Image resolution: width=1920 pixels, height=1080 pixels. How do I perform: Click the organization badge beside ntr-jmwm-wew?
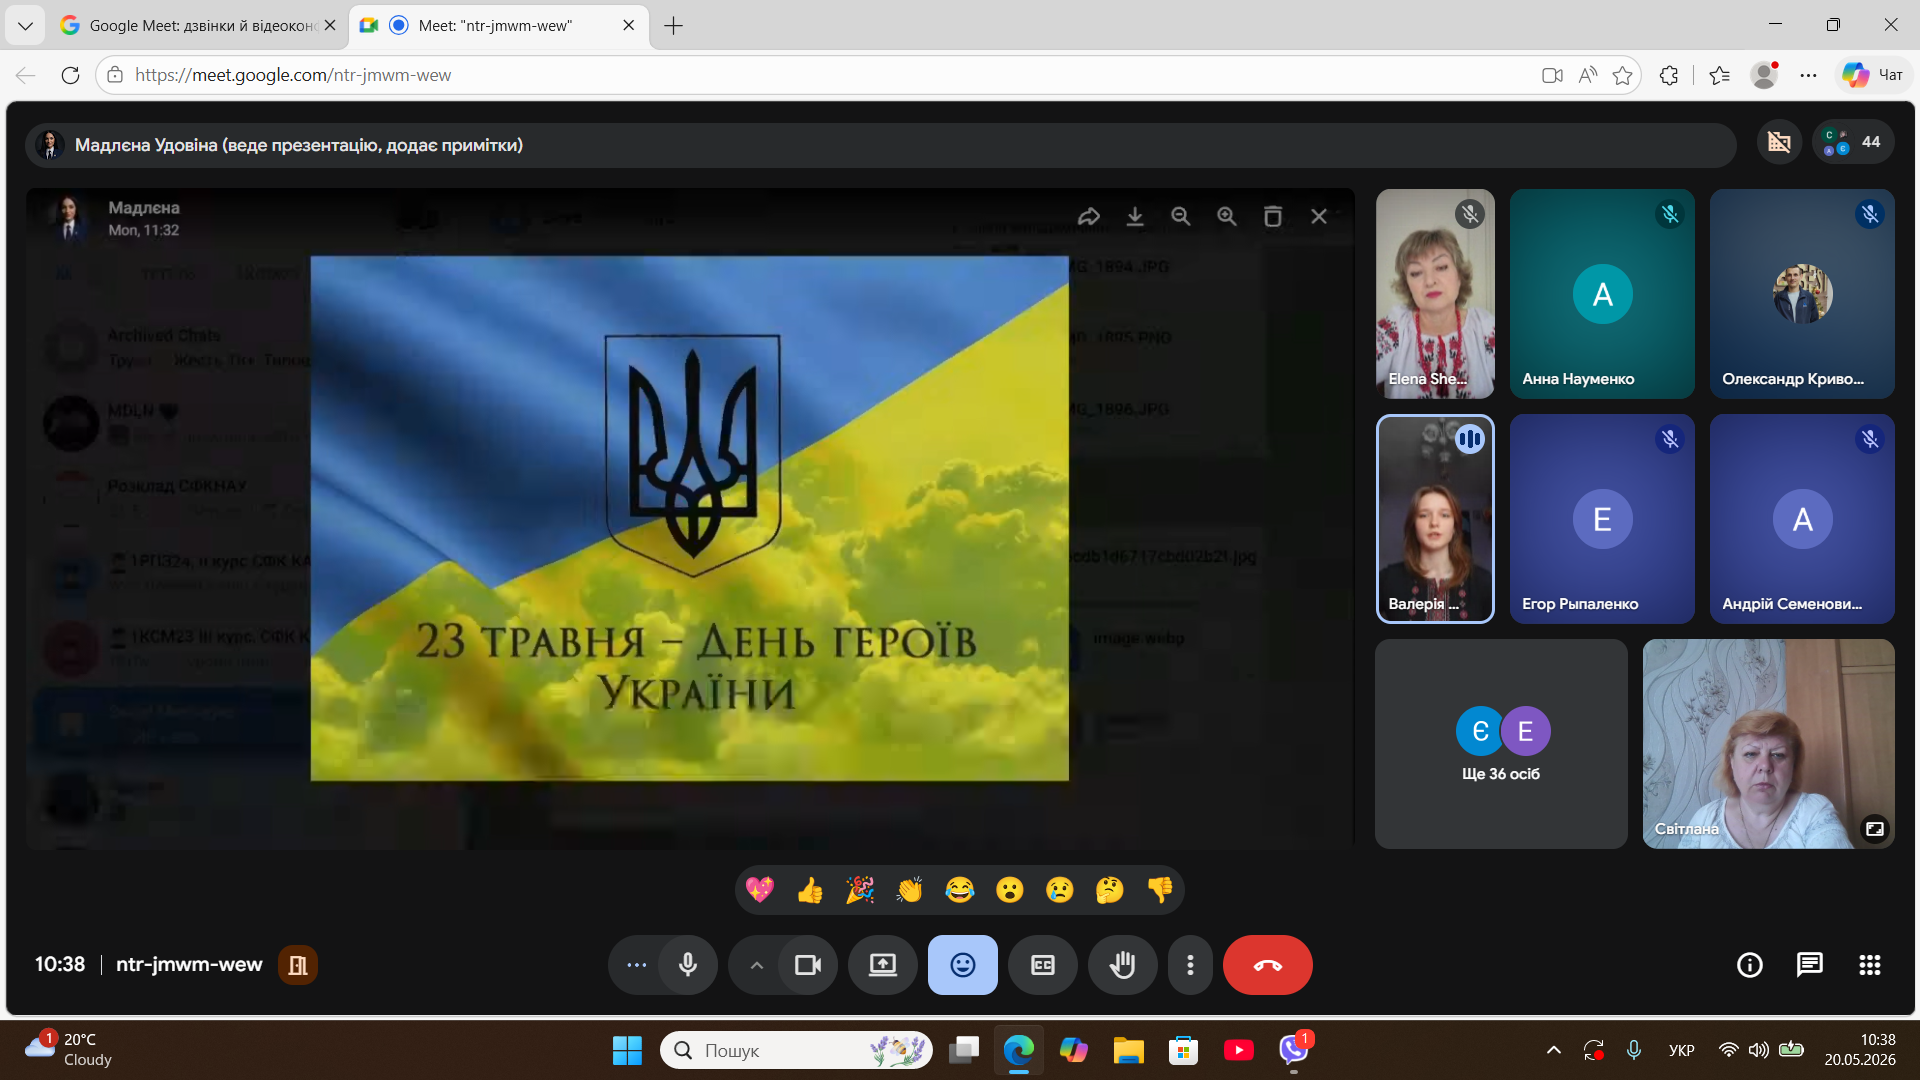(x=298, y=965)
